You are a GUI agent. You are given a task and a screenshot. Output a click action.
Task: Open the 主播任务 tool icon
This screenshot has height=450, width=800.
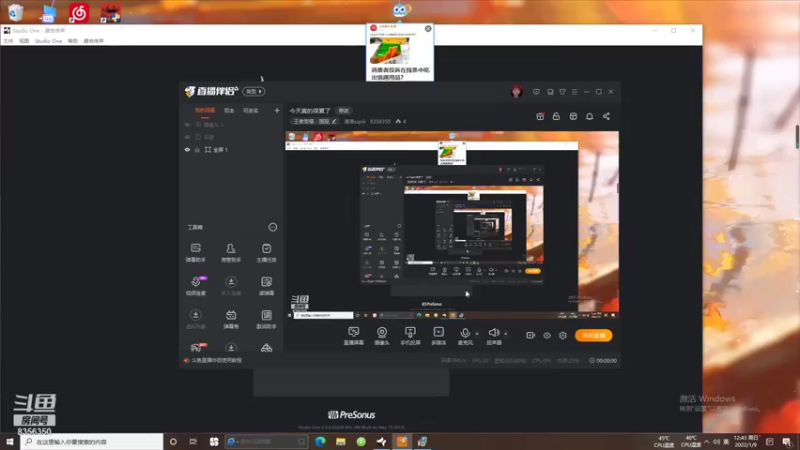266,252
